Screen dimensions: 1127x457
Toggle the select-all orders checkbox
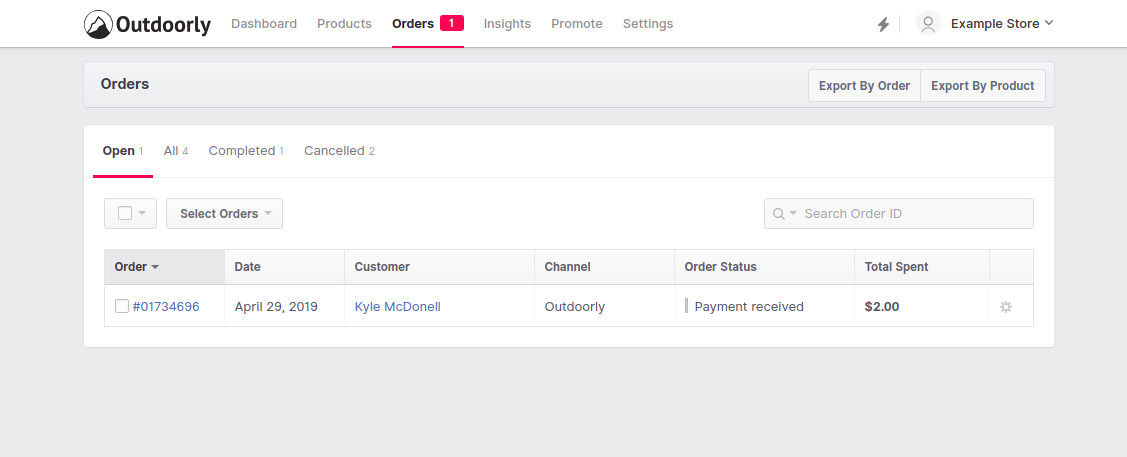[x=125, y=213]
